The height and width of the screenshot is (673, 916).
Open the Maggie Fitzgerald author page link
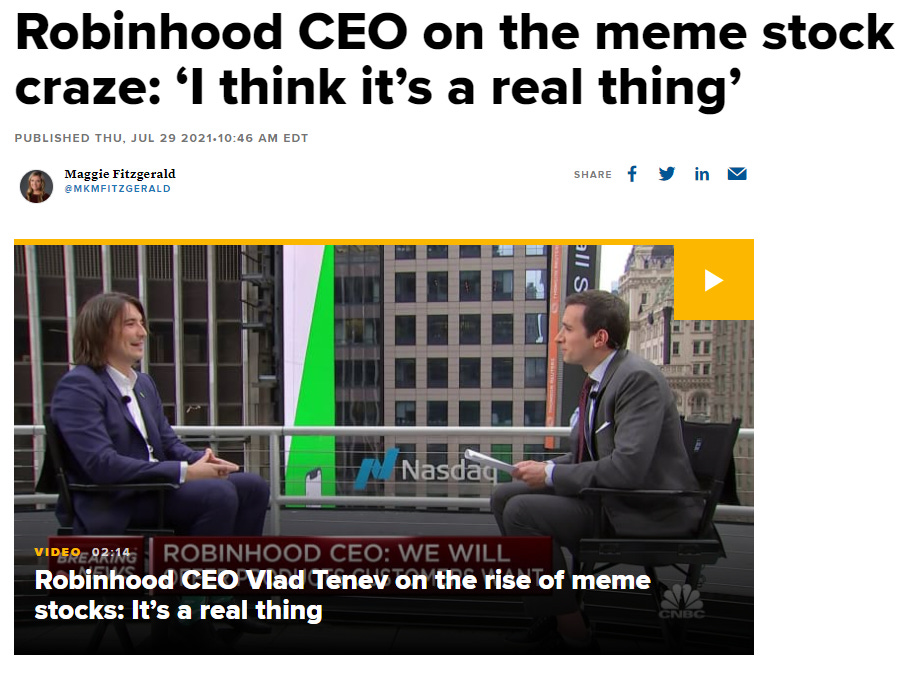[x=120, y=174]
